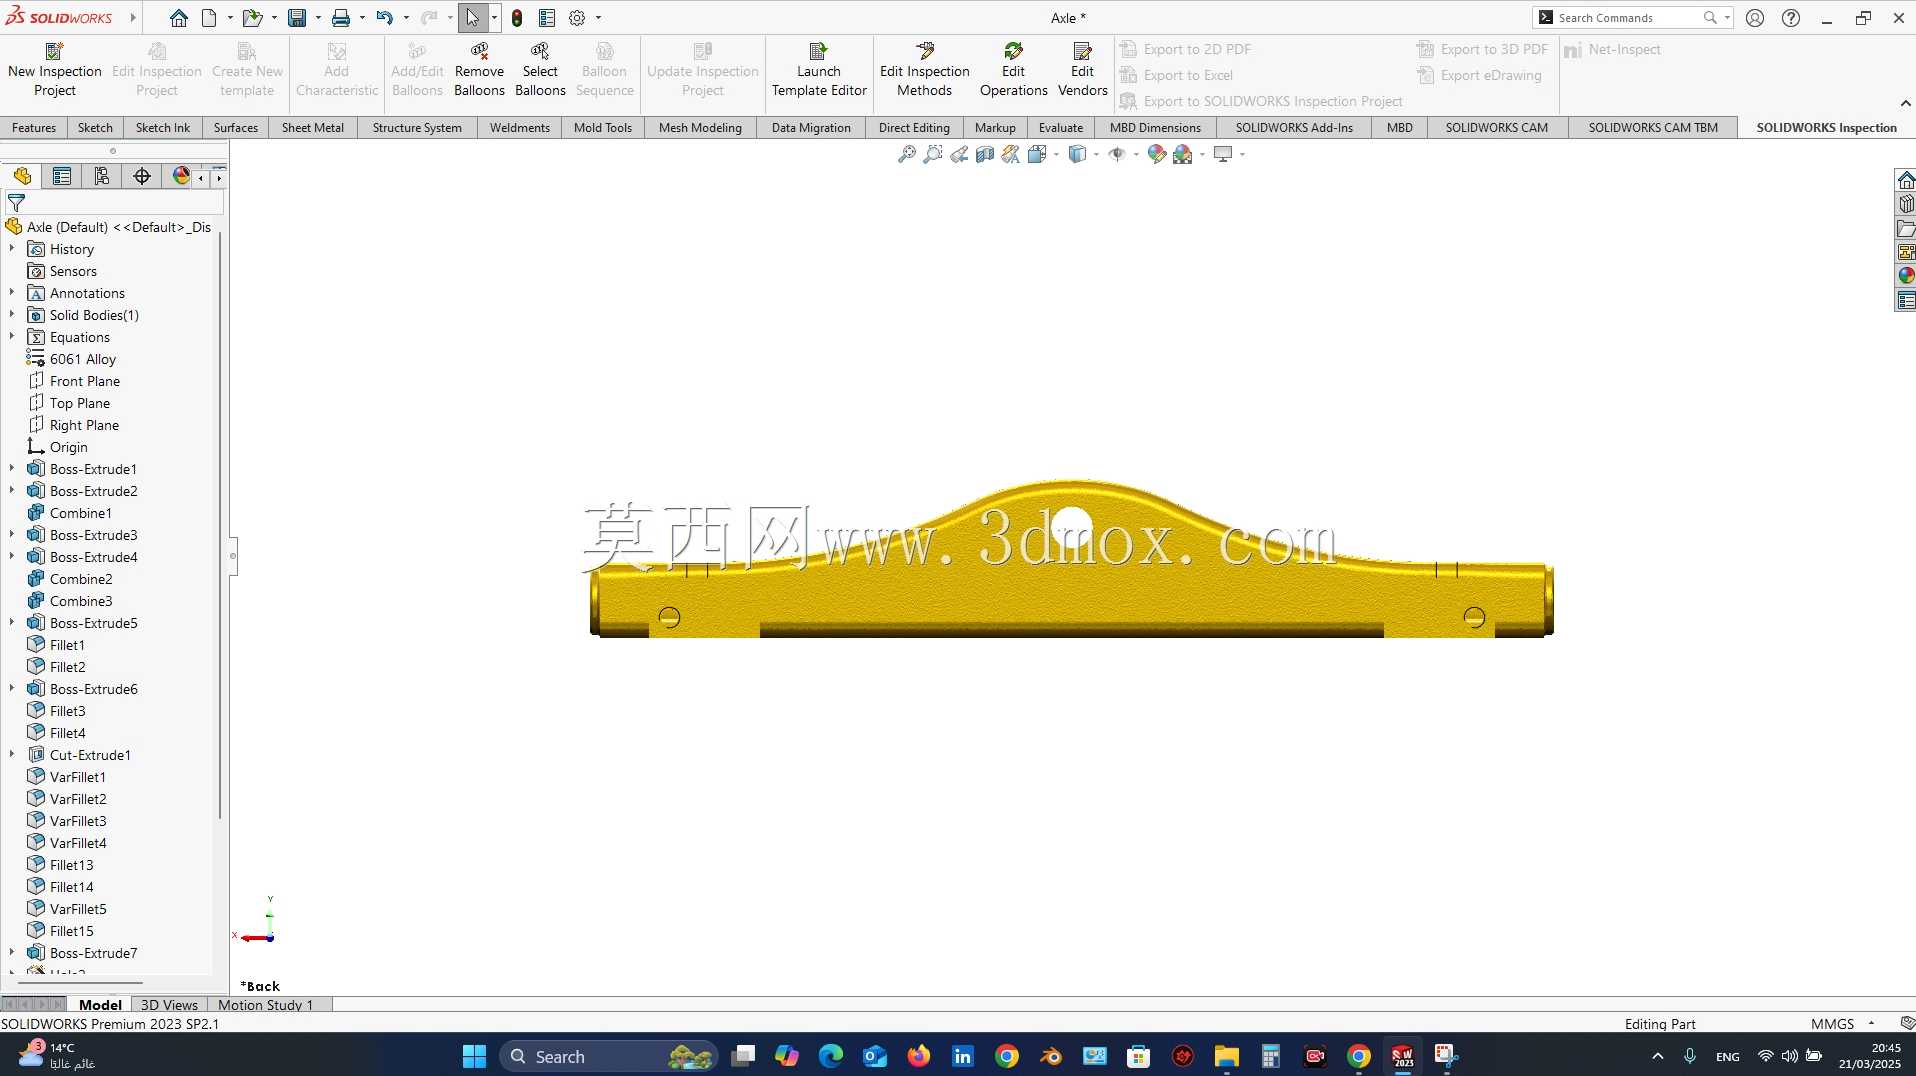This screenshot has width=1916, height=1076.
Task: Click New Inspection Project button
Action: 55,69
